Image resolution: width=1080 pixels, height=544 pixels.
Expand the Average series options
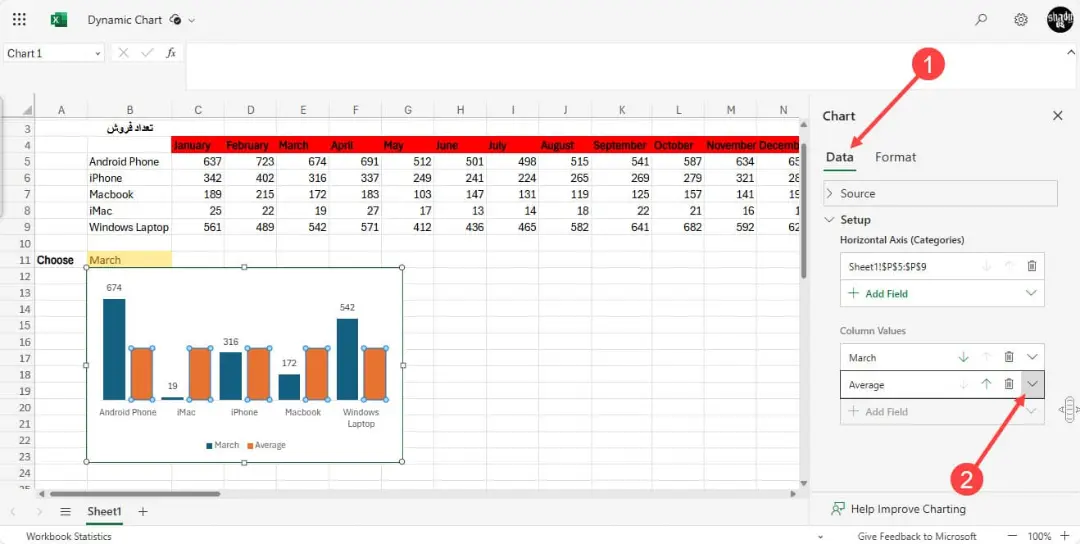[x=1032, y=384]
